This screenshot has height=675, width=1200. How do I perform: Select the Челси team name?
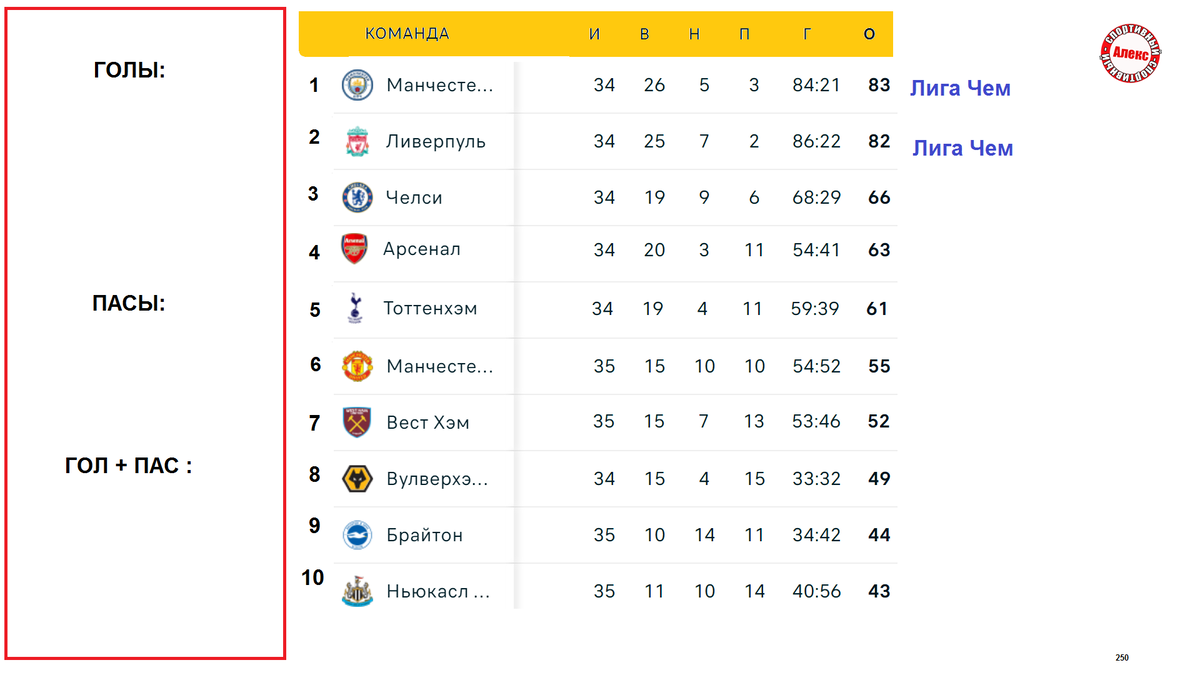[x=414, y=197]
